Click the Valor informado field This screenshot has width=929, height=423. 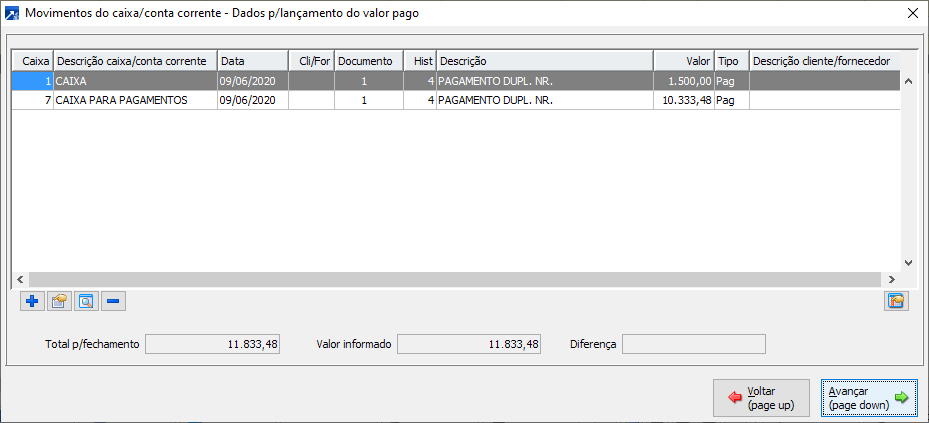469,344
